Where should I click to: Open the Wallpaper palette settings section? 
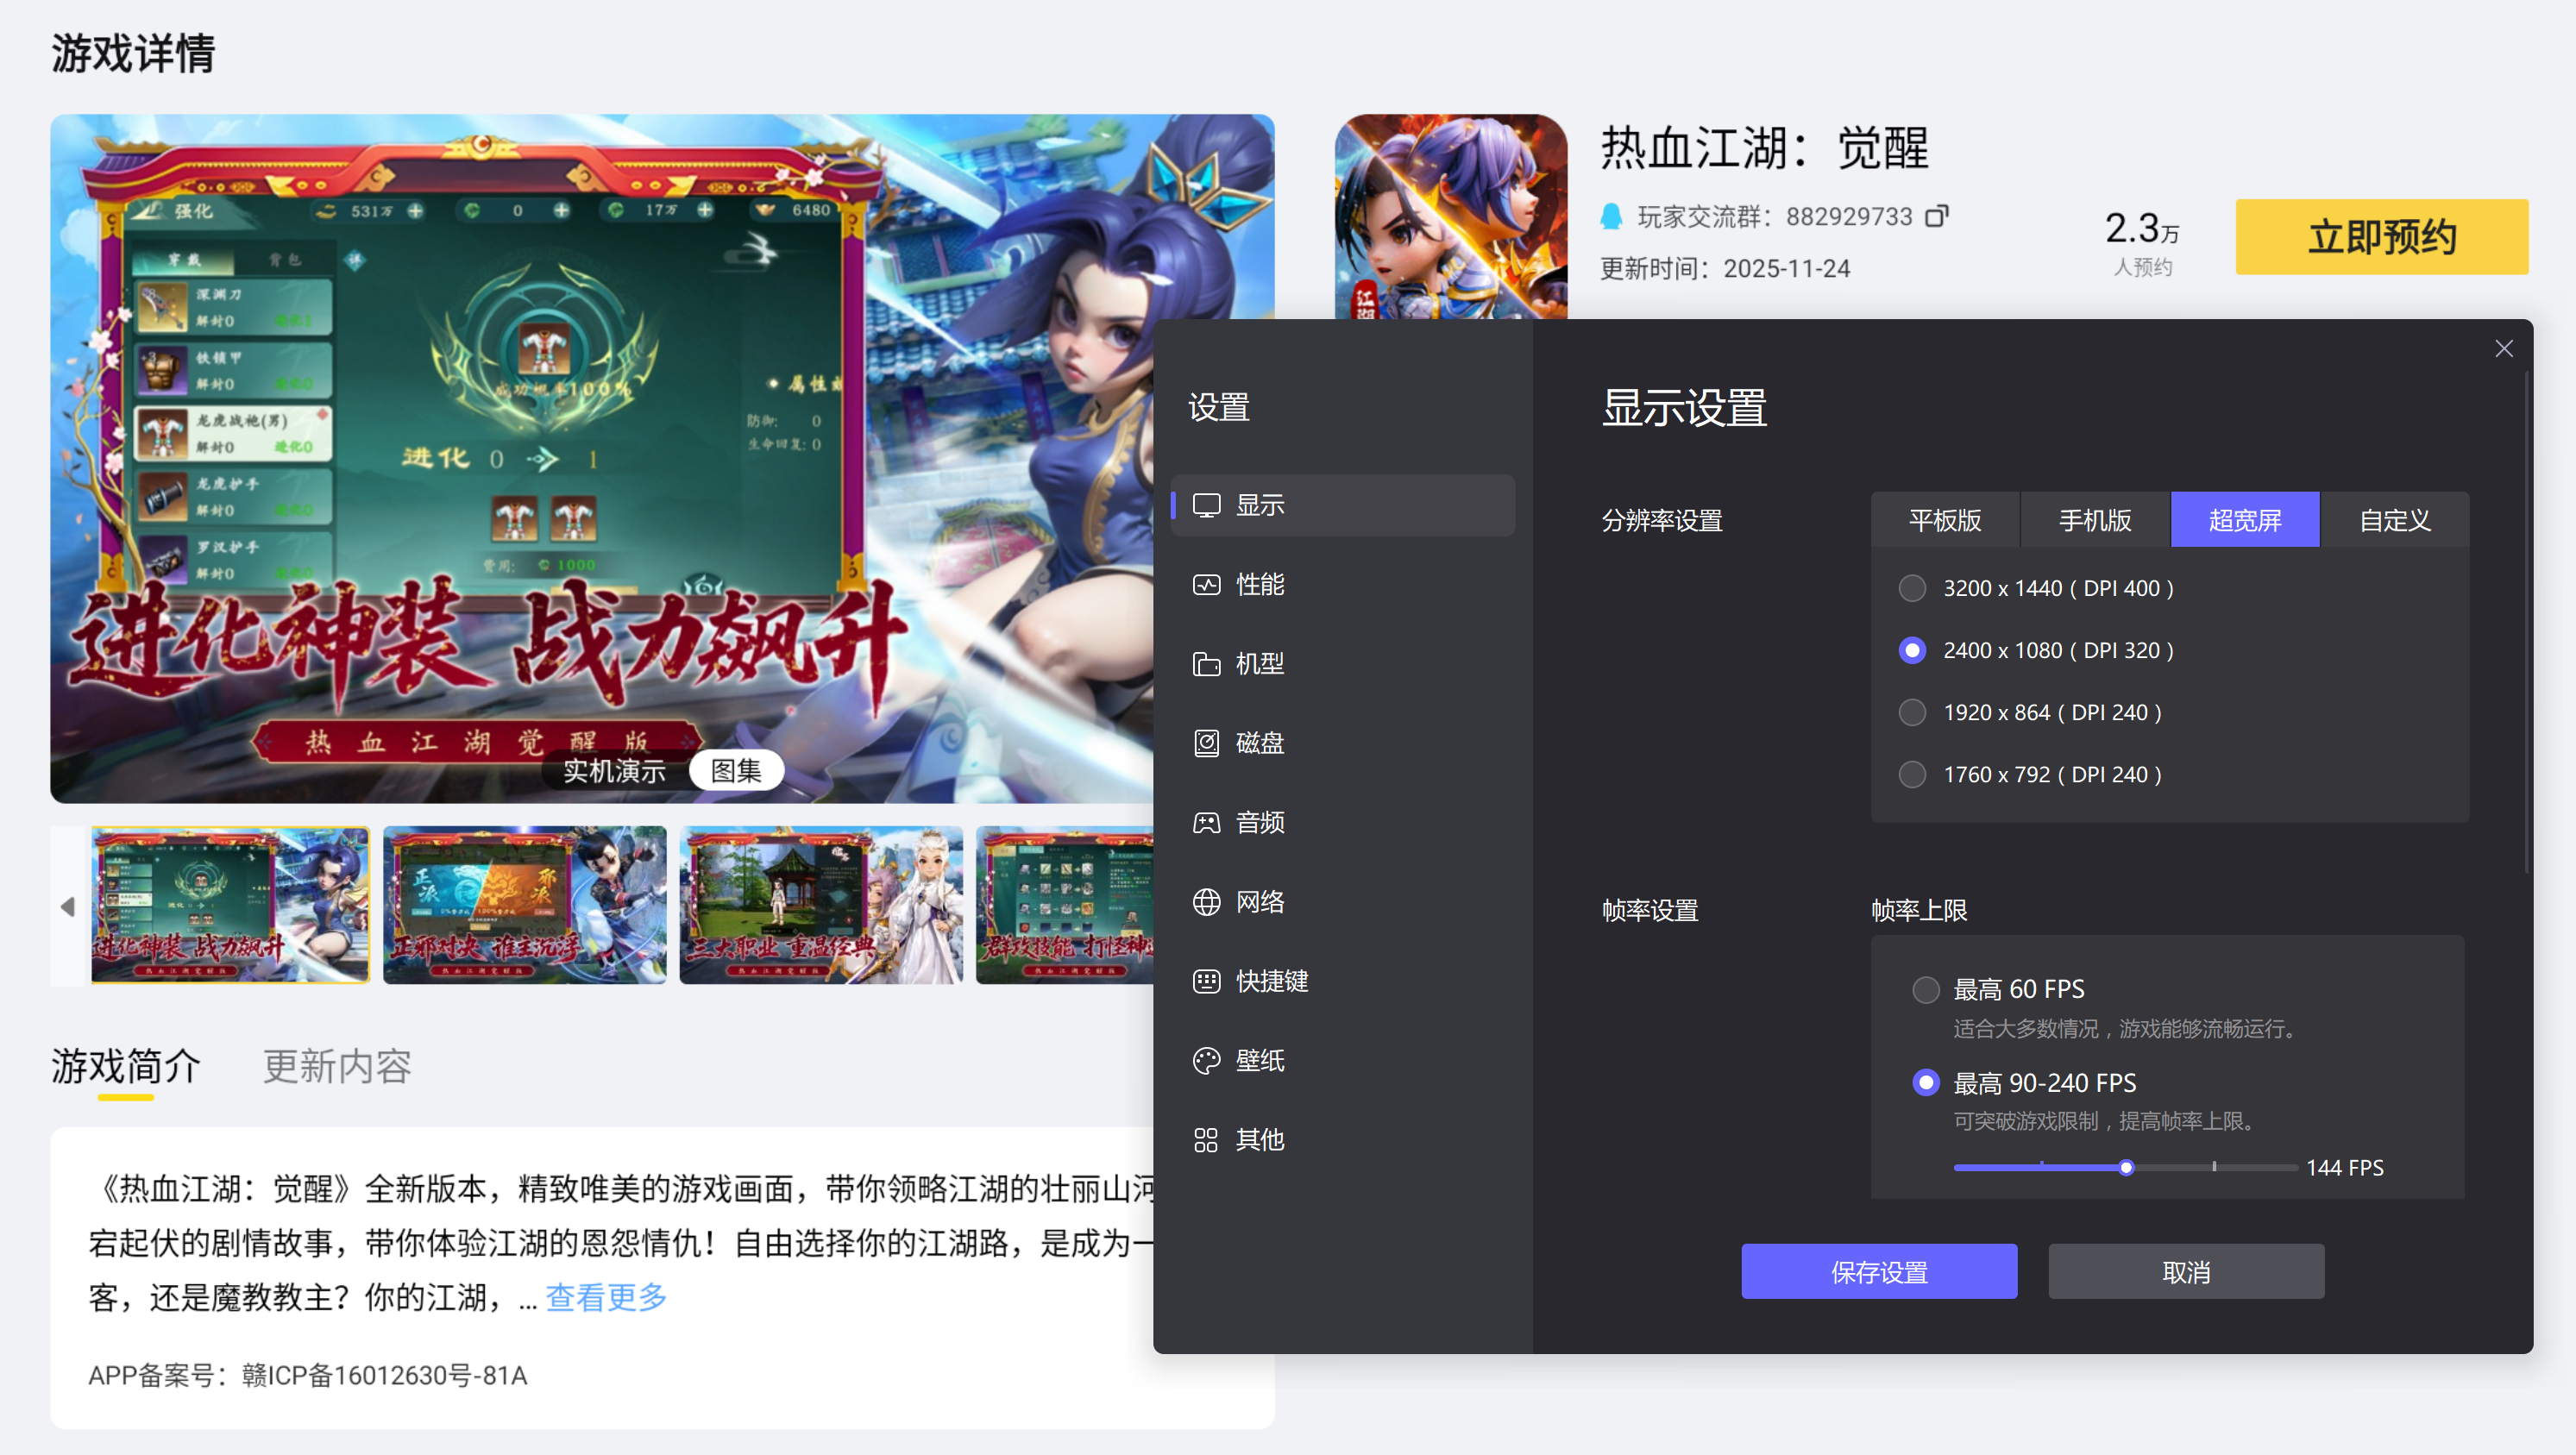[1258, 1061]
